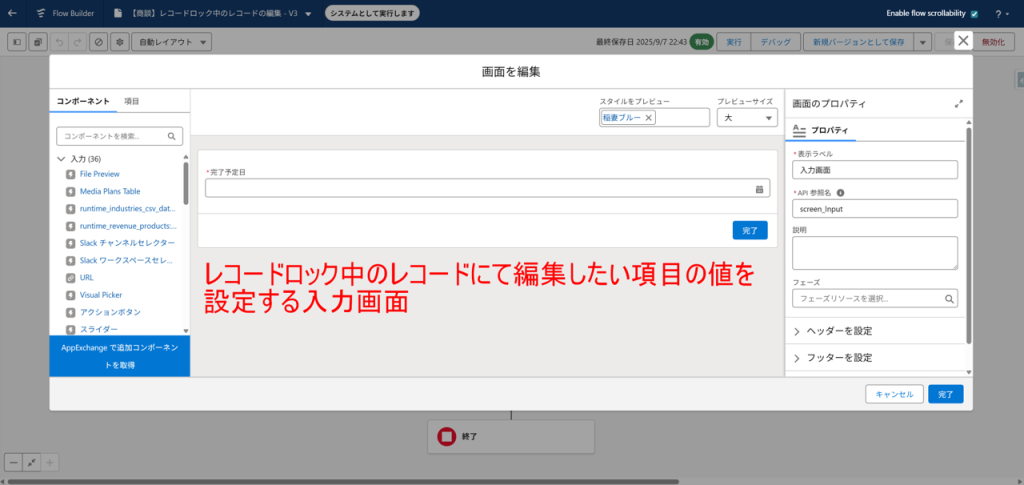Click the red 終了 end node icon
This screenshot has height=485, width=1024.
[x=446, y=436]
